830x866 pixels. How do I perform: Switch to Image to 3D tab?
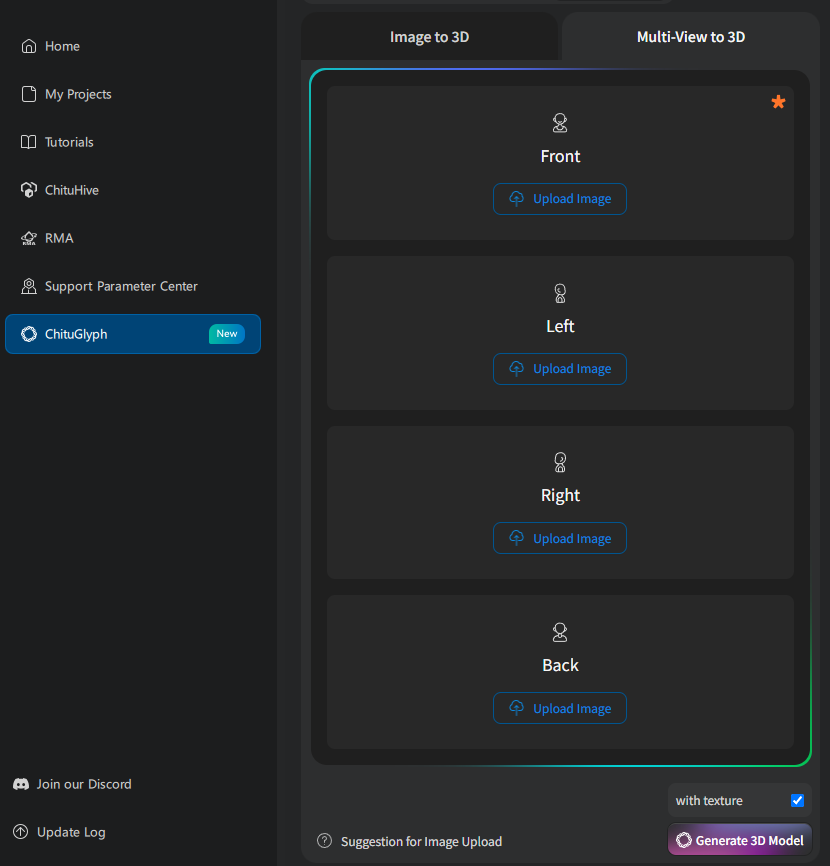pos(429,37)
